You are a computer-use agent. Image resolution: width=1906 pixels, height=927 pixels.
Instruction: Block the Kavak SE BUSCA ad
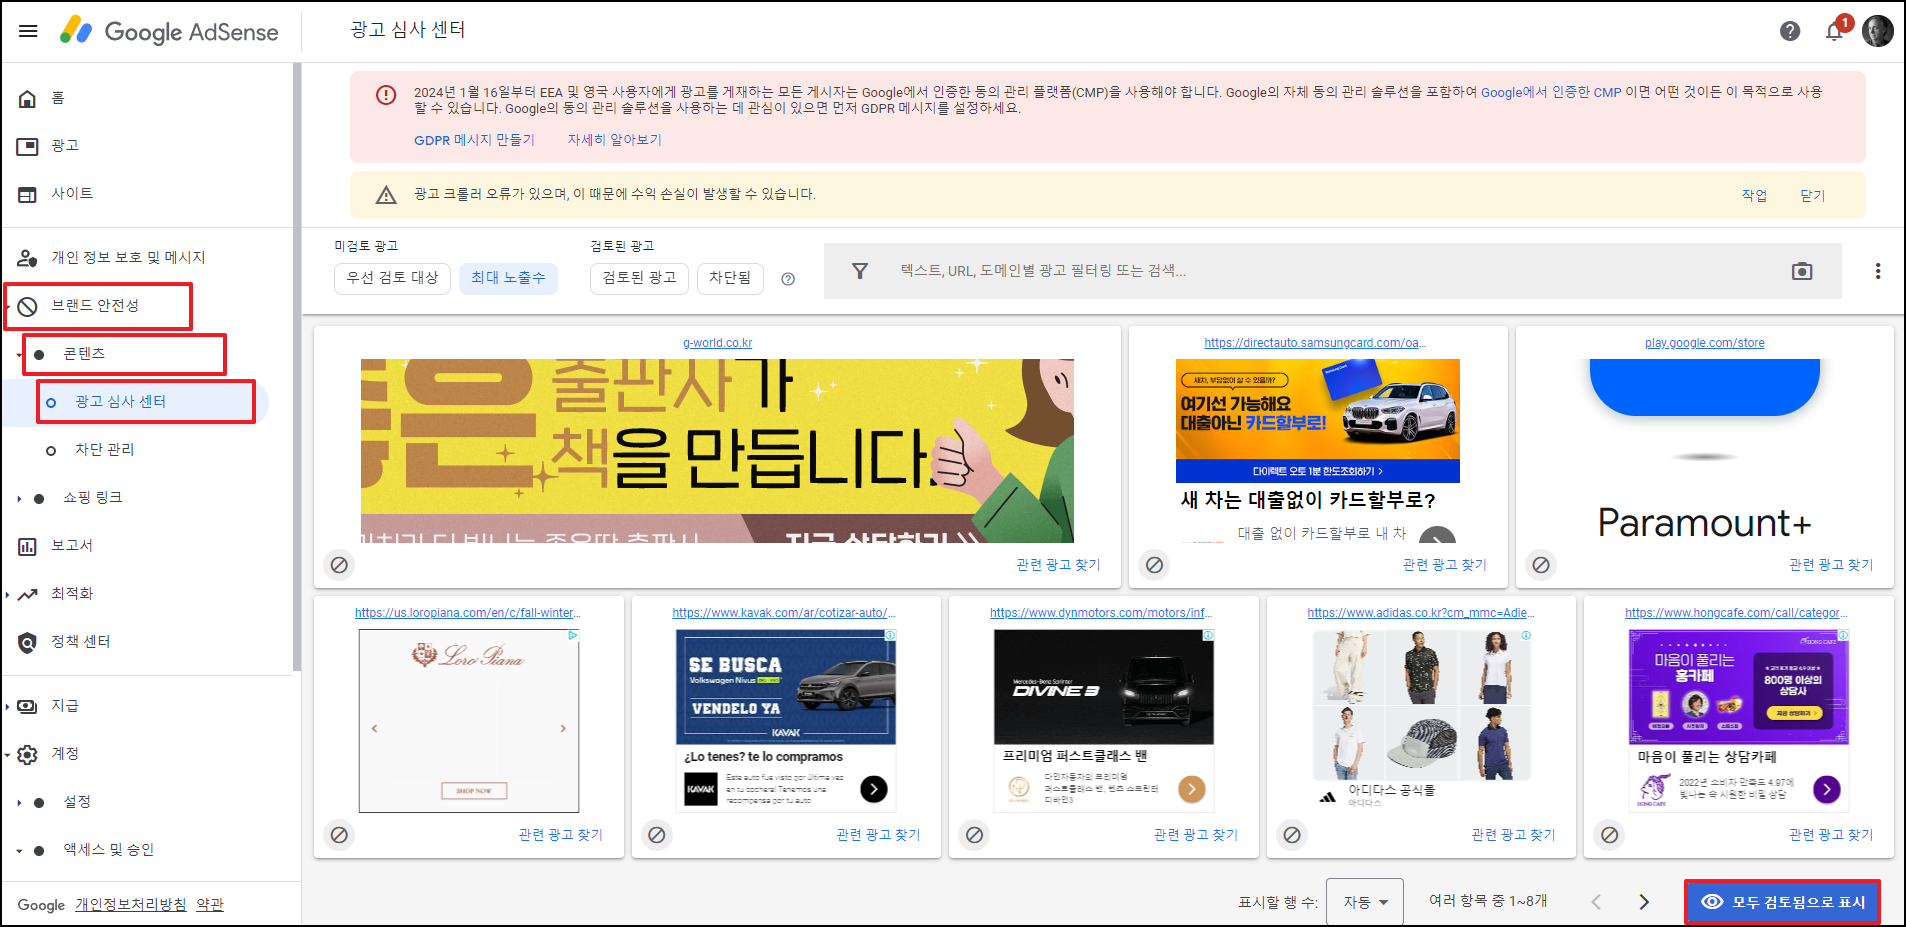pyautogui.click(x=657, y=835)
